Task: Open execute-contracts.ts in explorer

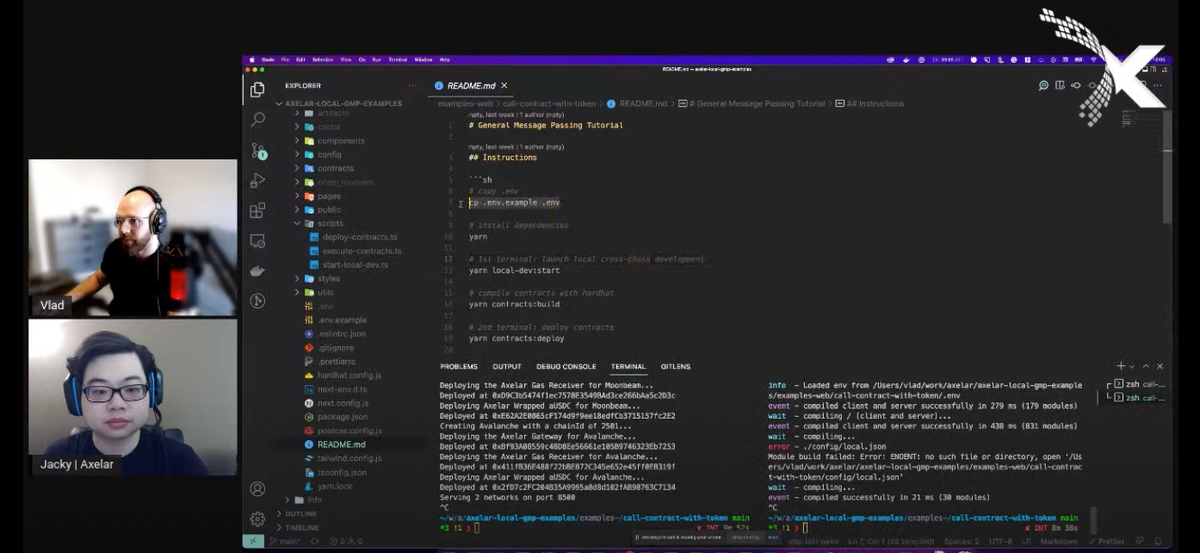Action: point(362,251)
